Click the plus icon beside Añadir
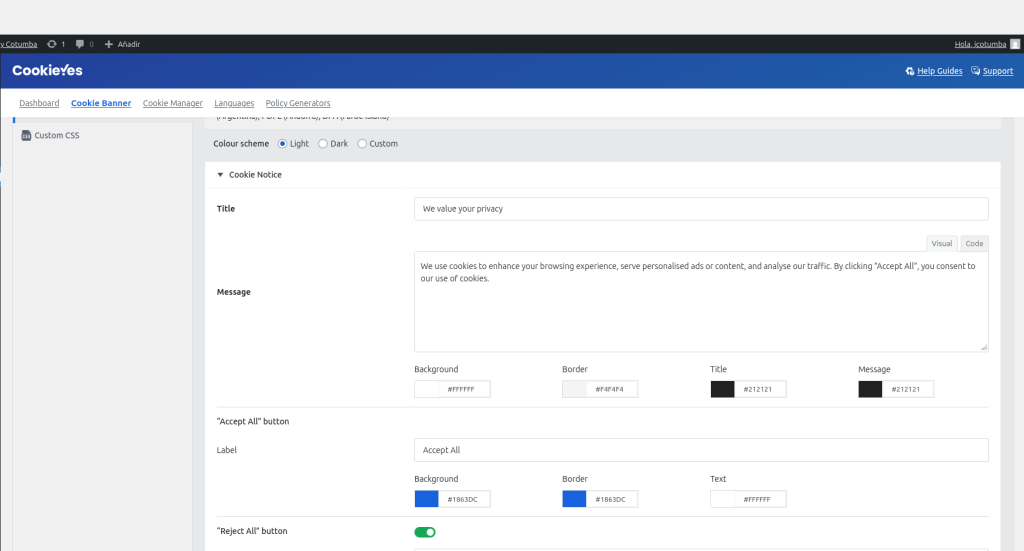Screen dimensions: 1024x551 coord(109,44)
